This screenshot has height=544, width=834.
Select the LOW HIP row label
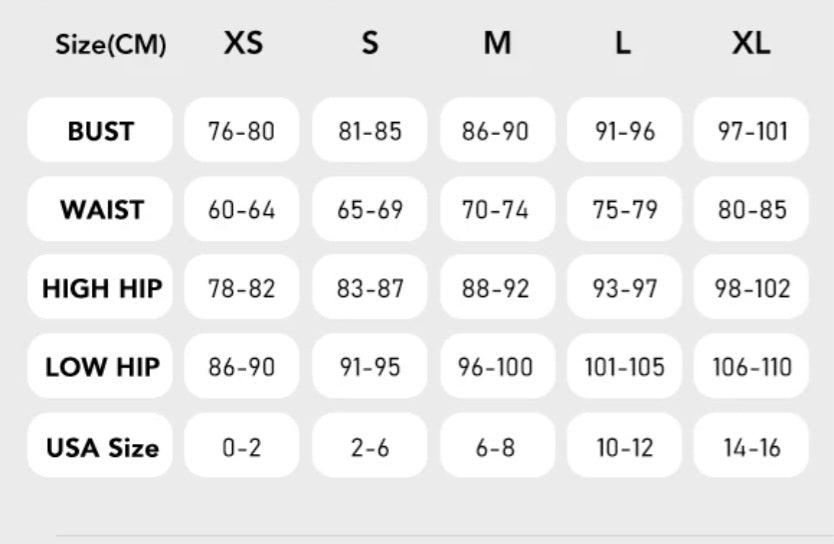click(x=101, y=367)
